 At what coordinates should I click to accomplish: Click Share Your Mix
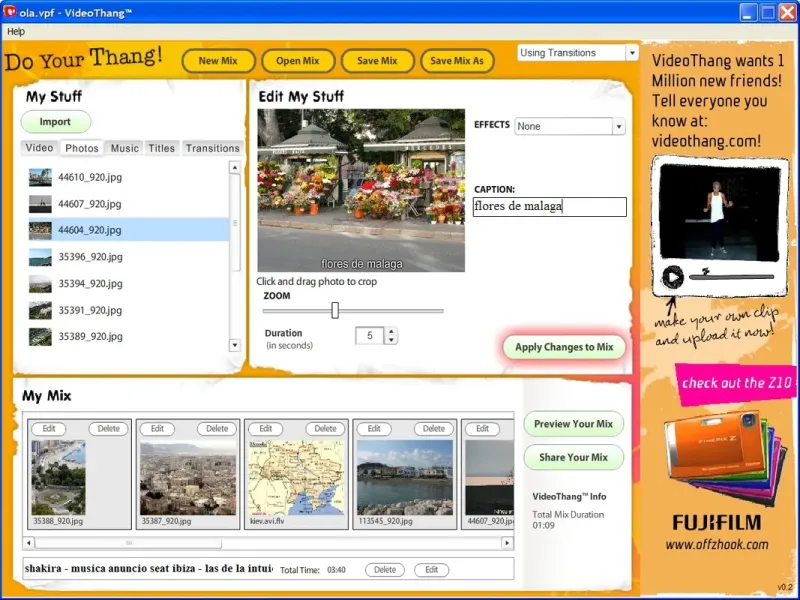click(x=573, y=458)
